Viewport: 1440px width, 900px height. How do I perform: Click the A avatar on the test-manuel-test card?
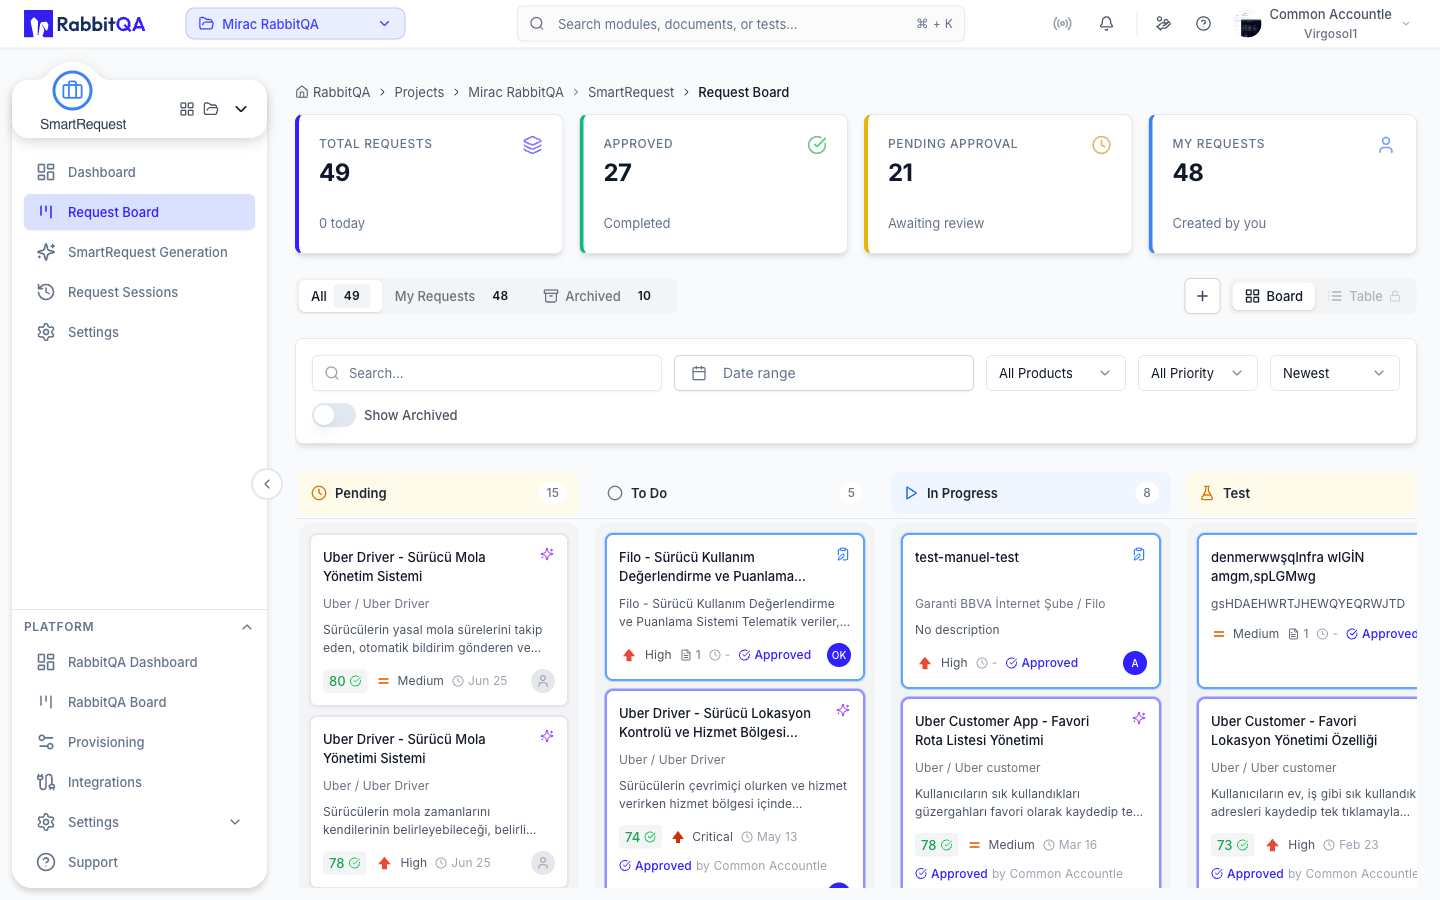click(1135, 663)
